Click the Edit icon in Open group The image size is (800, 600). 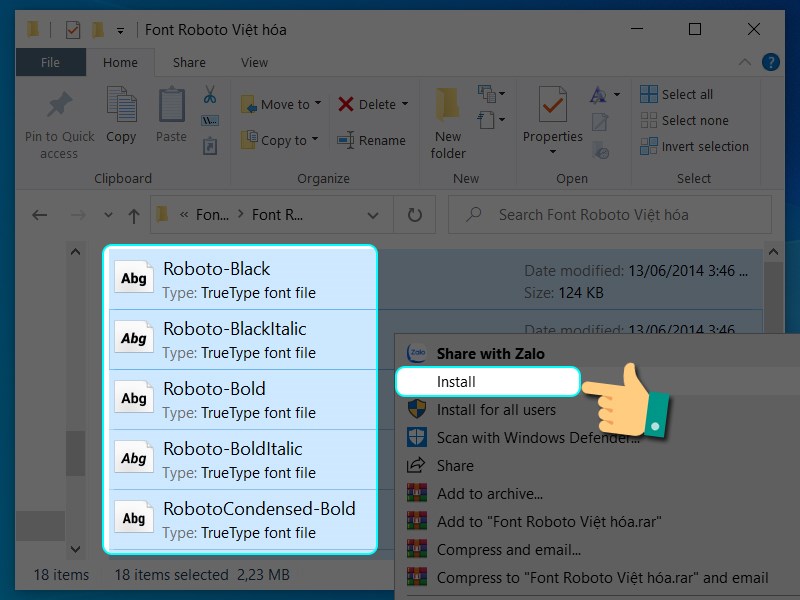(x=599, y=122)
